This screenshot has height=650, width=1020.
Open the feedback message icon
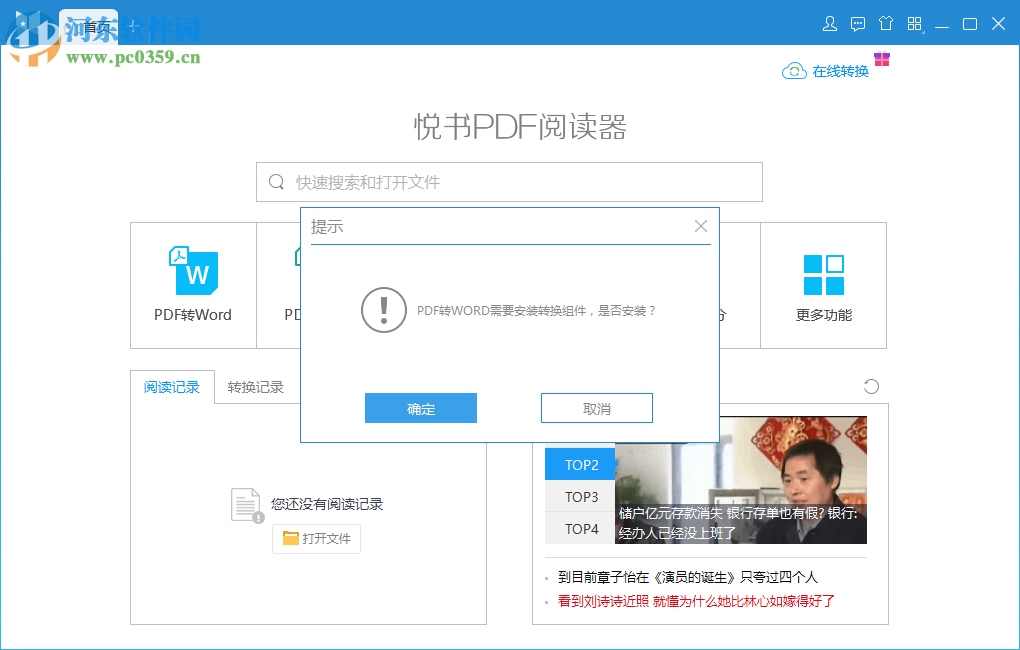pyautogui.click(x=858, y=24)
